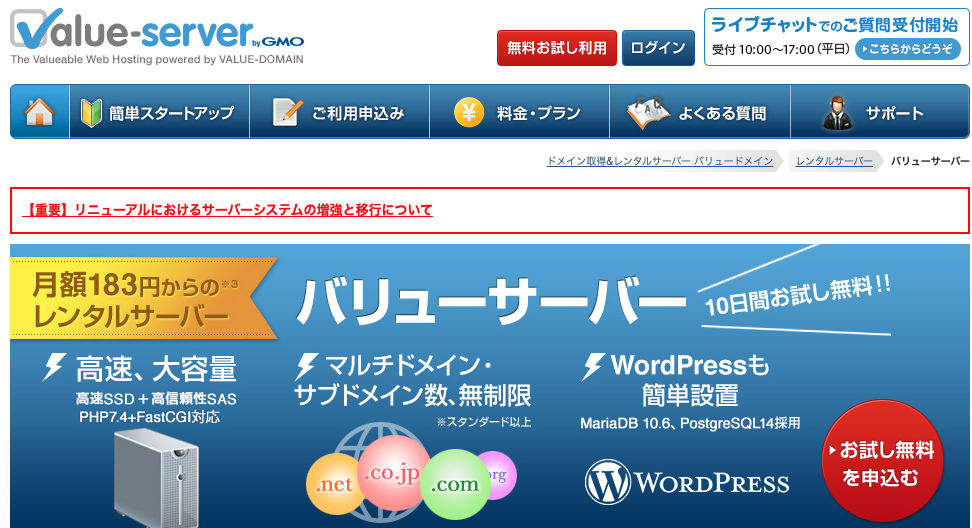Viewport: 972px width, 528px height.
Task: Click the green .com bubble
Action: point(455,483)
